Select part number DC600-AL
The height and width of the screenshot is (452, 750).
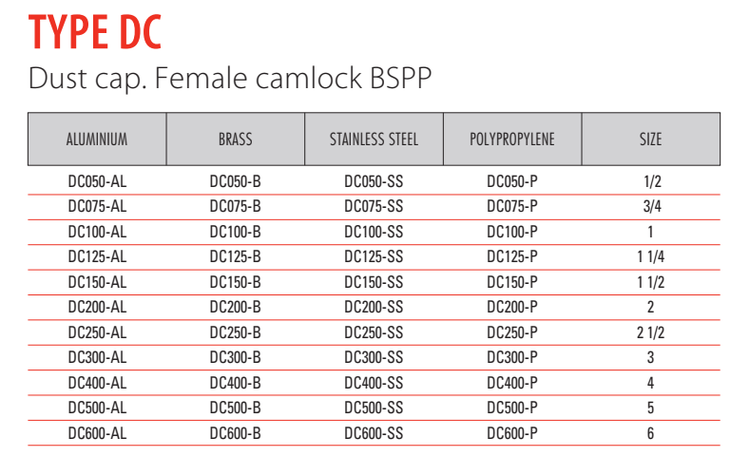tap(96, 432)
